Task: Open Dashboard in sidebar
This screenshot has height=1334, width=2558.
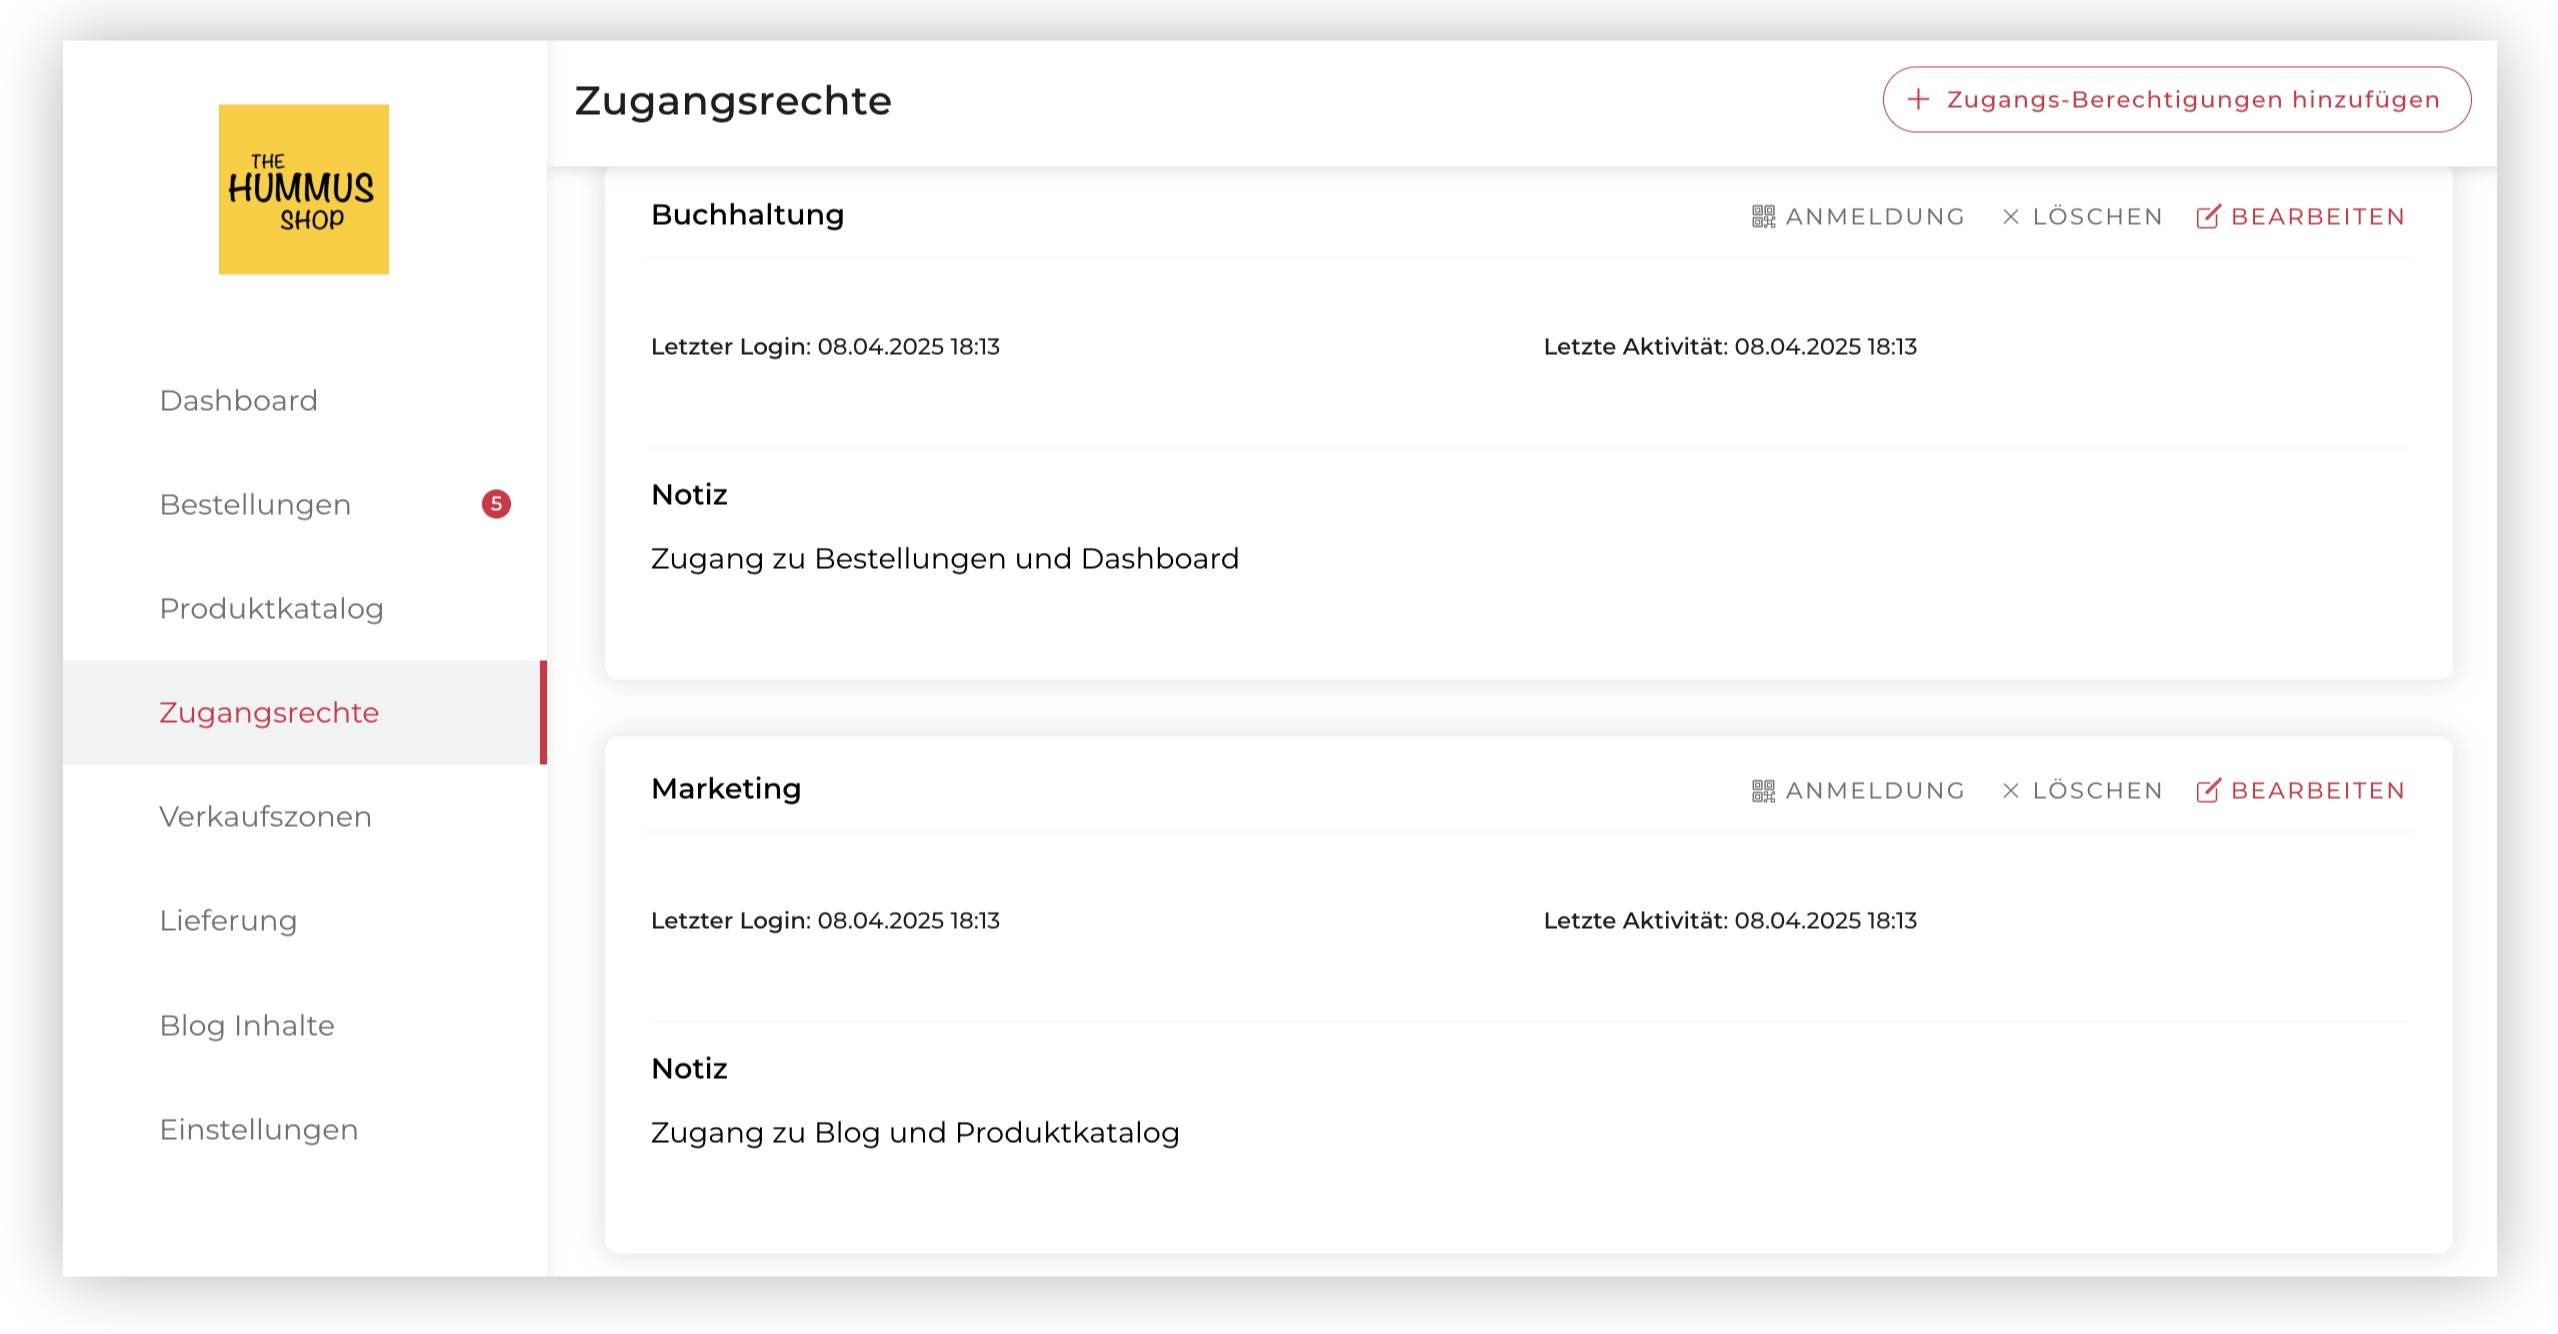Action: pos(238,401)
